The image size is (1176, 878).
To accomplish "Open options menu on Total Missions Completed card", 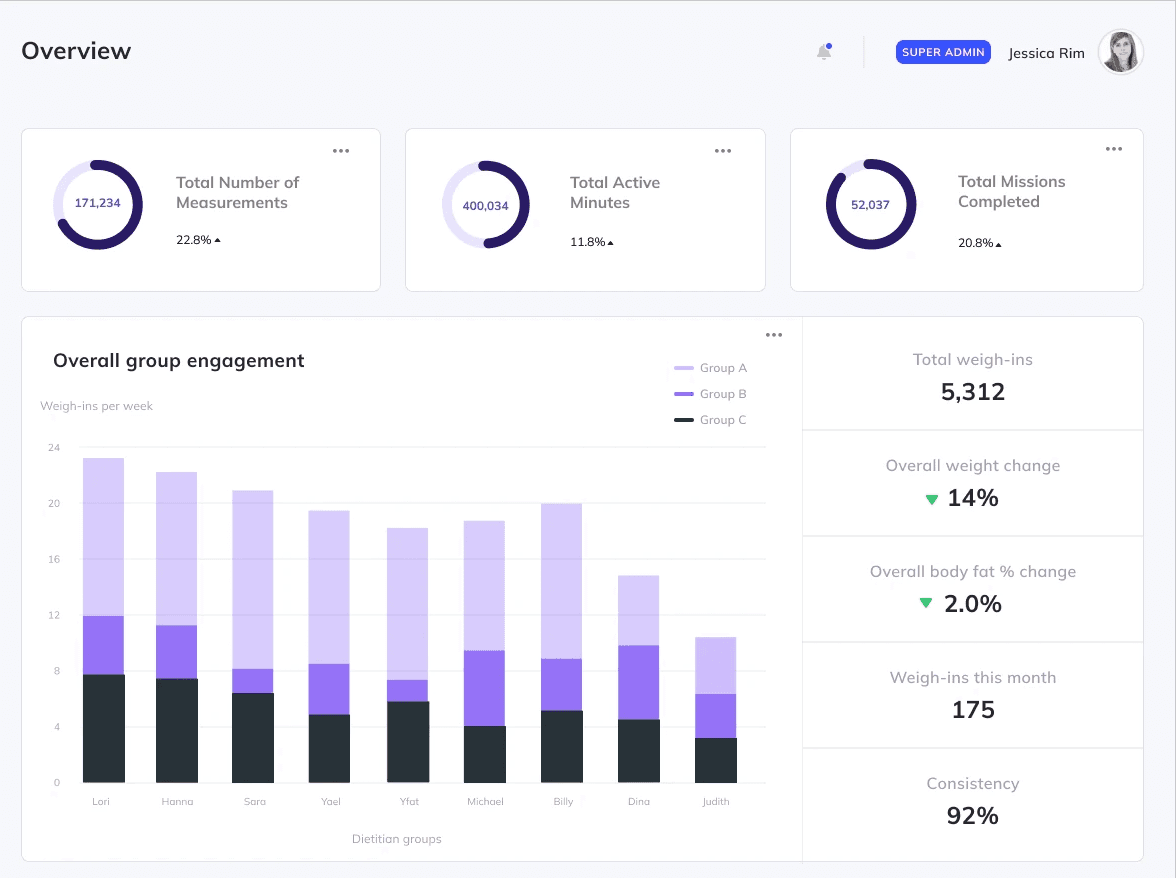I will tap(1114, 148).
